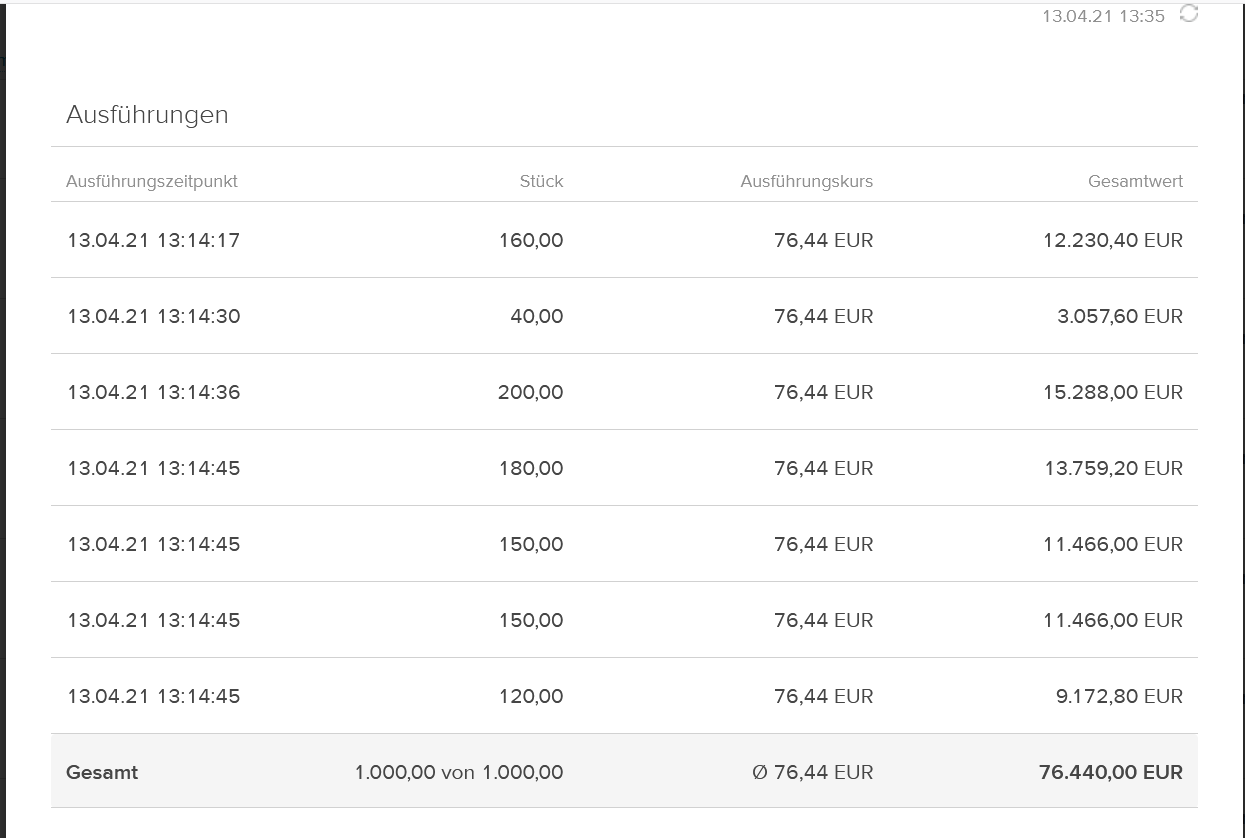Click the 3.057,60 EUR total value
The height and width of the screenshot is (838, 1245).
1119,316
